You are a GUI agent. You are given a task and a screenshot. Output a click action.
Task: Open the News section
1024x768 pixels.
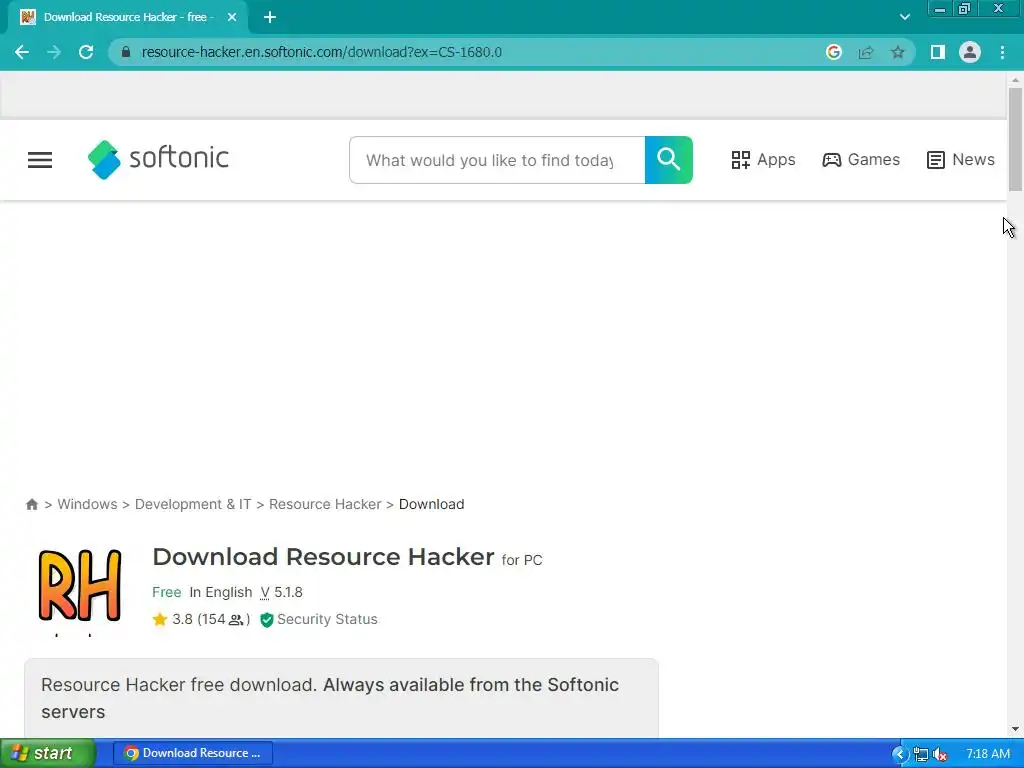tap(961, 160)
